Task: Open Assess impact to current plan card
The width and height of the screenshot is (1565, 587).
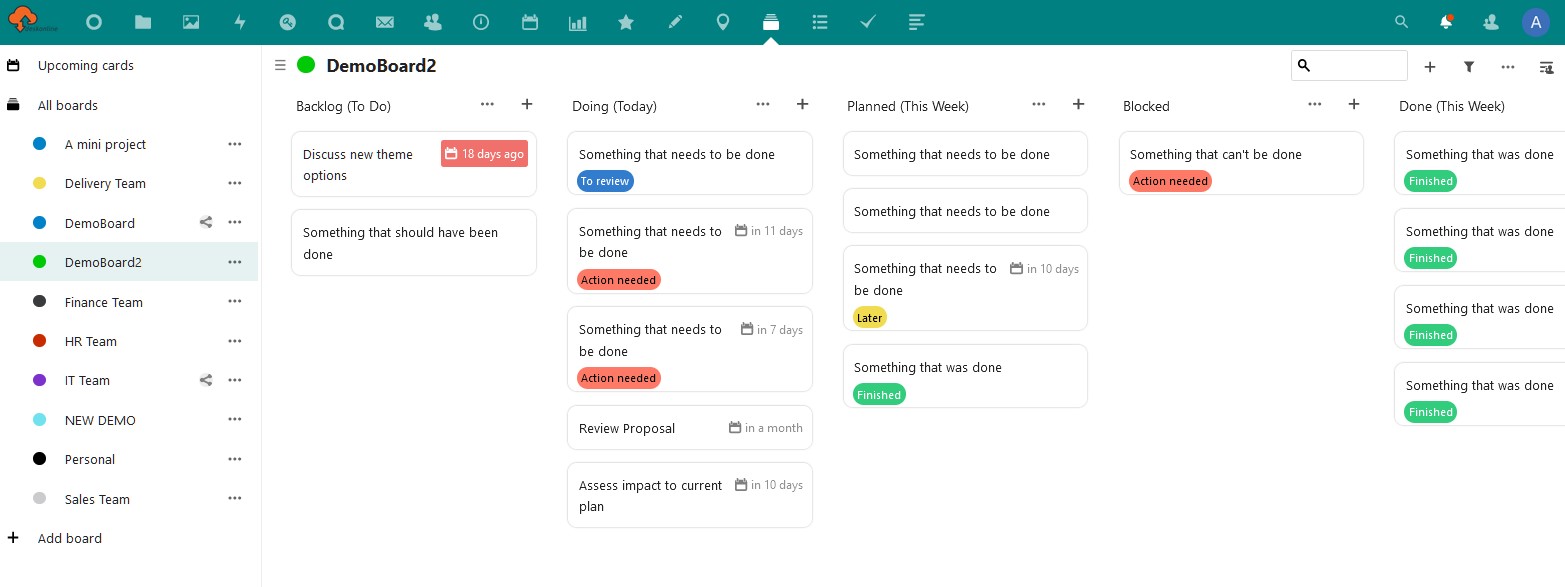Action: (690, 495)
